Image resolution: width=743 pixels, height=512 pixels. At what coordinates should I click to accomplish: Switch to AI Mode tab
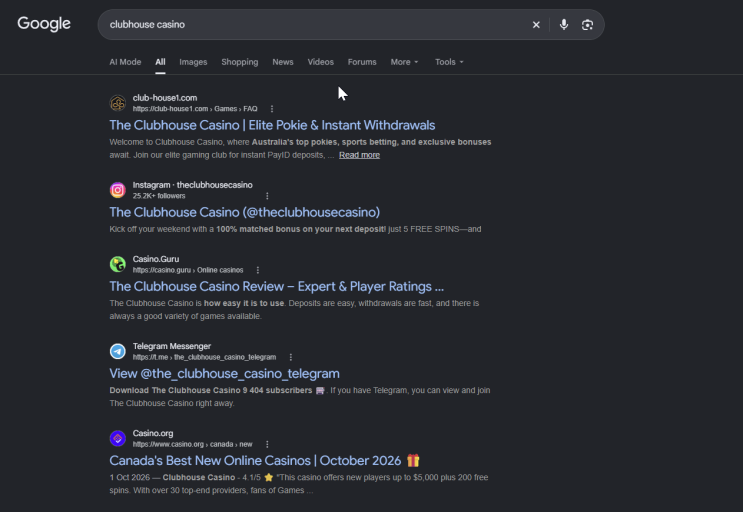(x=125, y=62)
